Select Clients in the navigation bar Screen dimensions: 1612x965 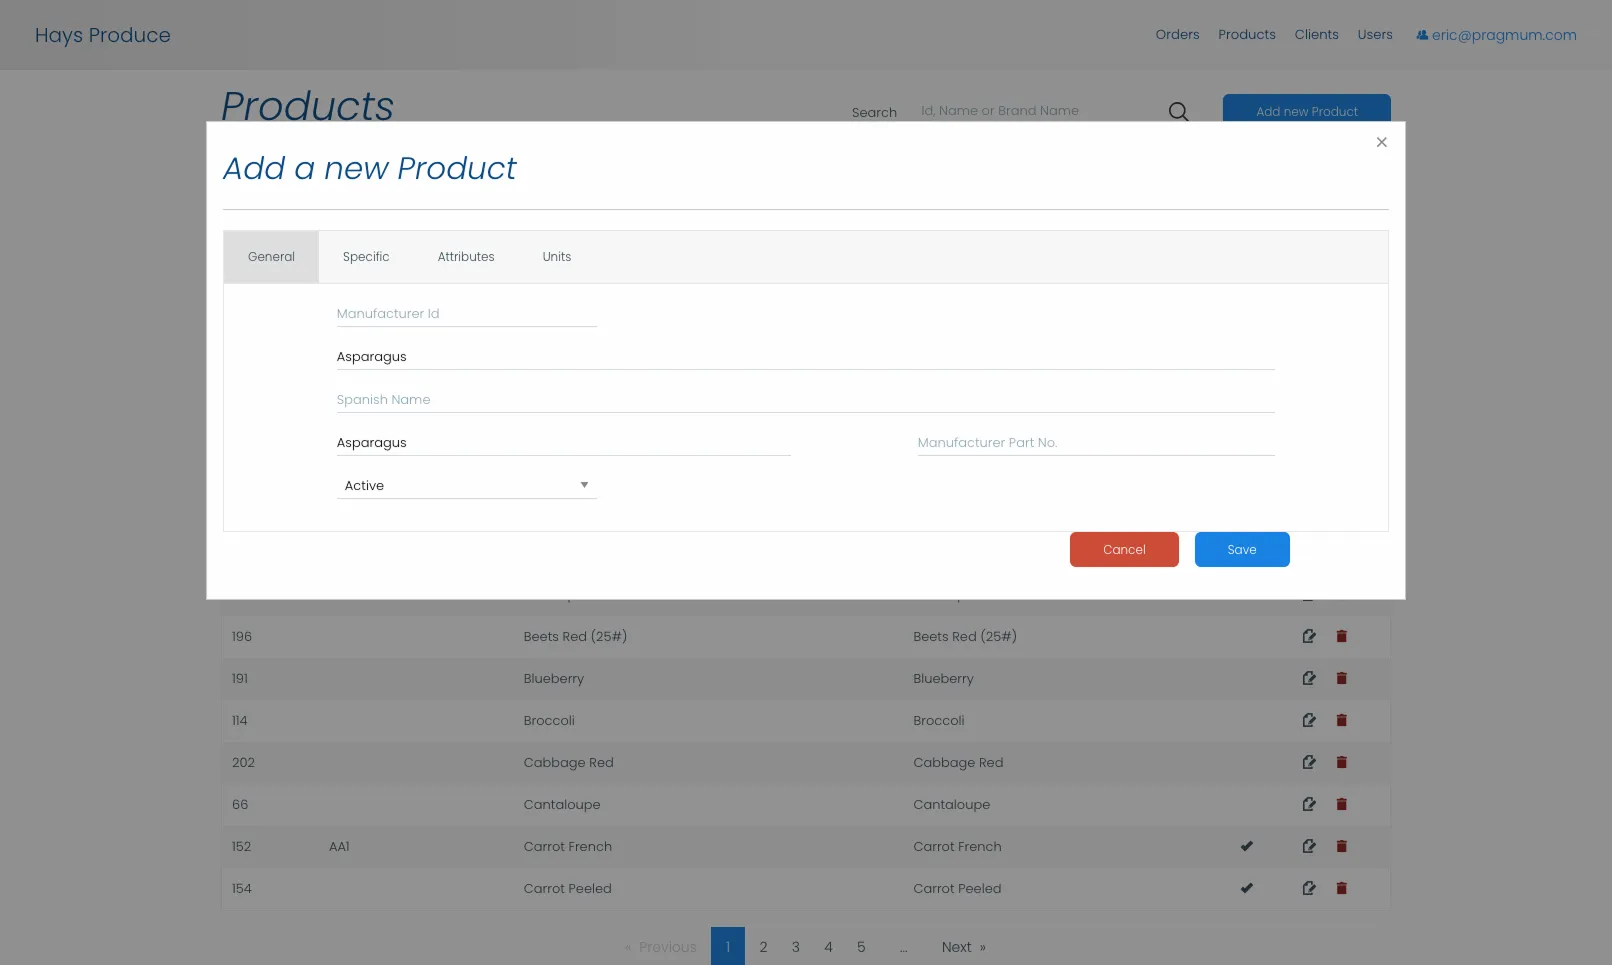tap(1316, 34)
